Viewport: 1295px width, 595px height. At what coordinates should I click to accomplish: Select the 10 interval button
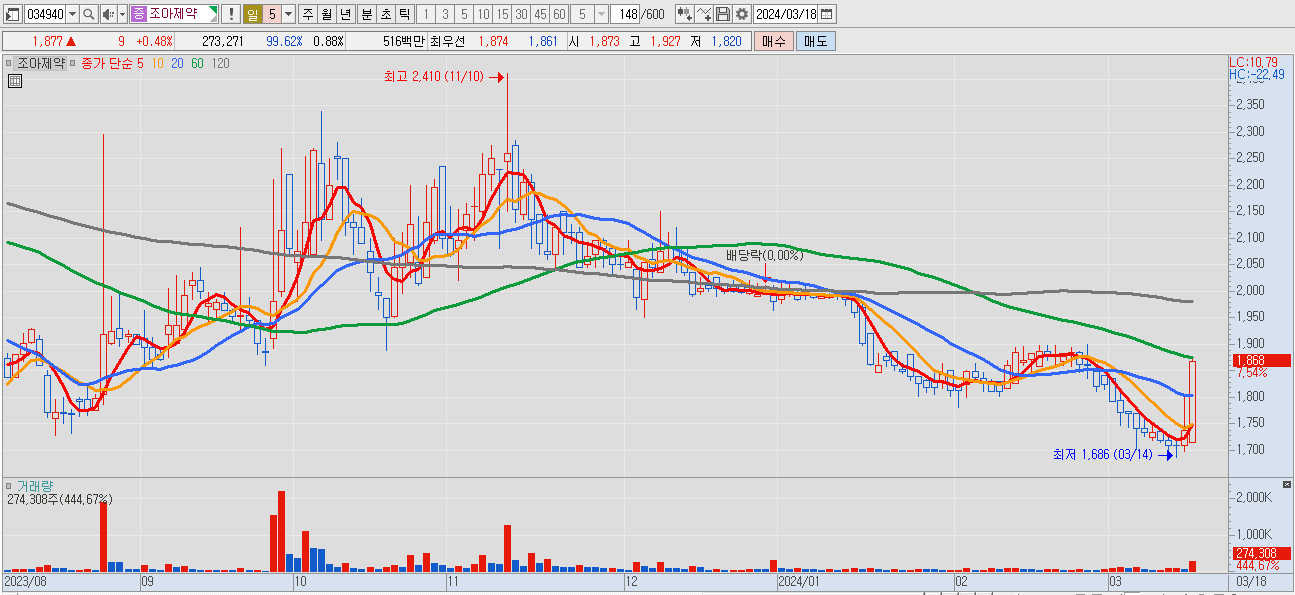click(483, 14)
